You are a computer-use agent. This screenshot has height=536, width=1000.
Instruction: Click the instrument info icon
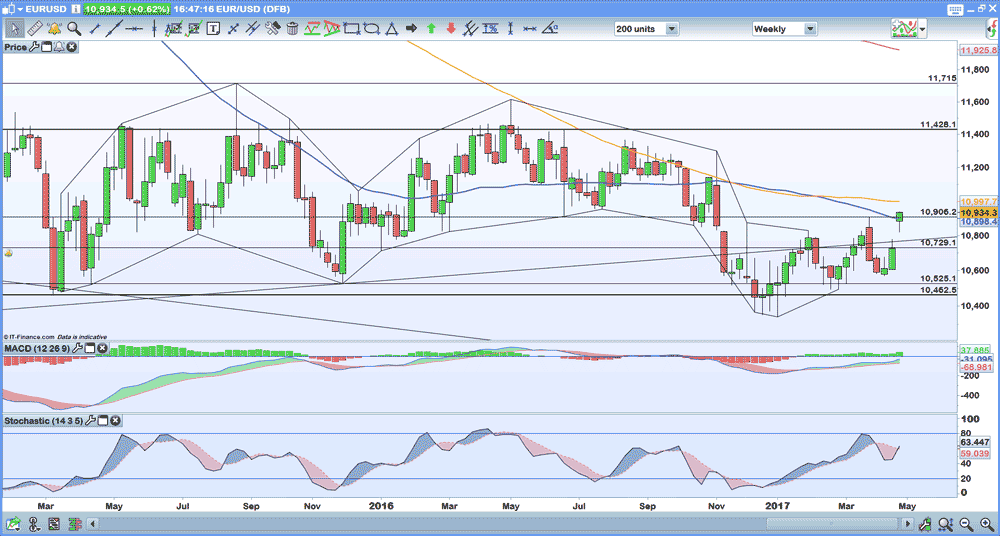[75, 10]
